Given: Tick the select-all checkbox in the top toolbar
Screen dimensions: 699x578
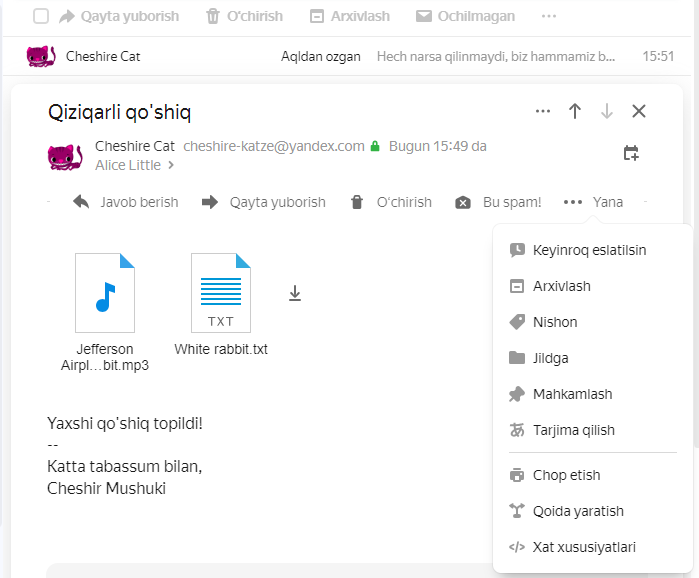Looking at the screenshot, I should tap(41, 16).
